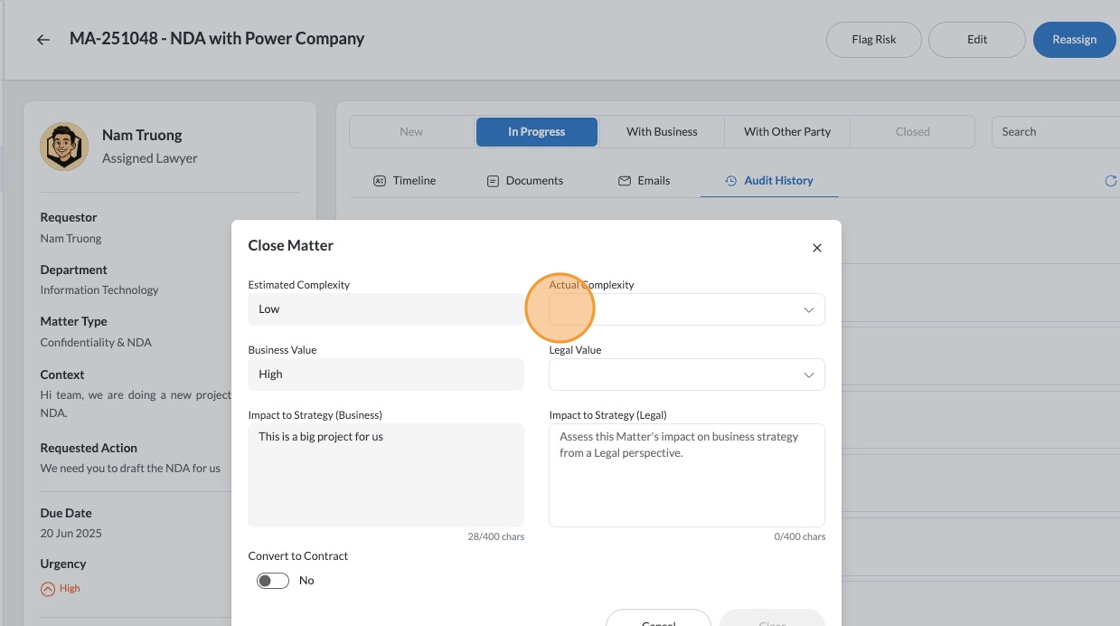Toggle the Convert to Contract switch
1120x626 pixels.
tap(273, 581)
